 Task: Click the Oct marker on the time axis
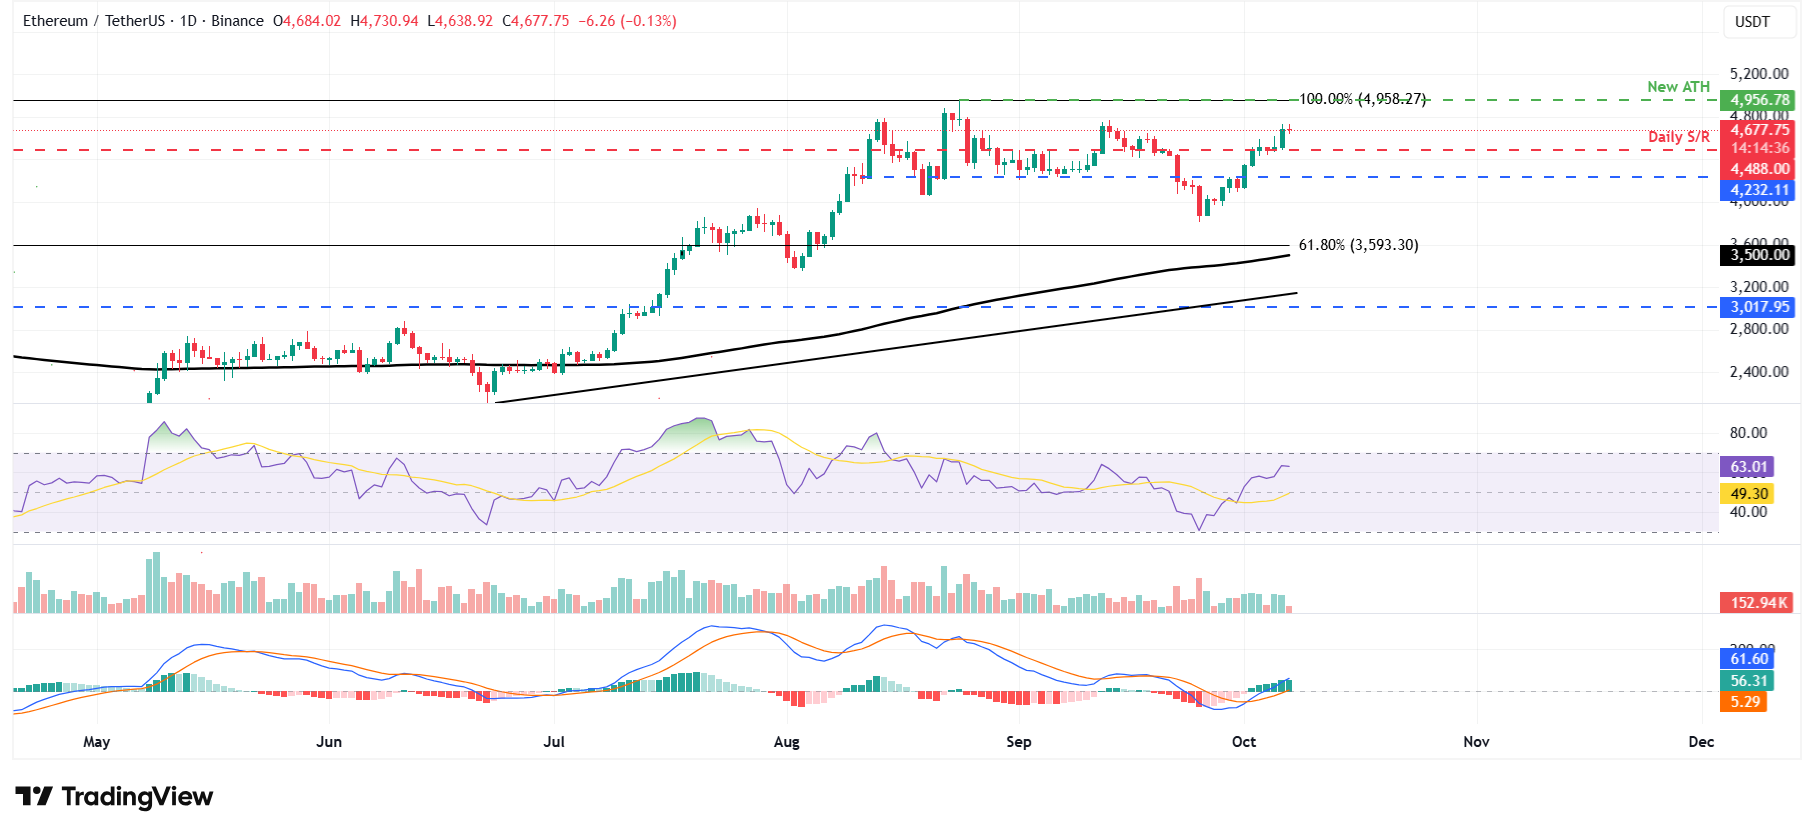[1243, 742]
